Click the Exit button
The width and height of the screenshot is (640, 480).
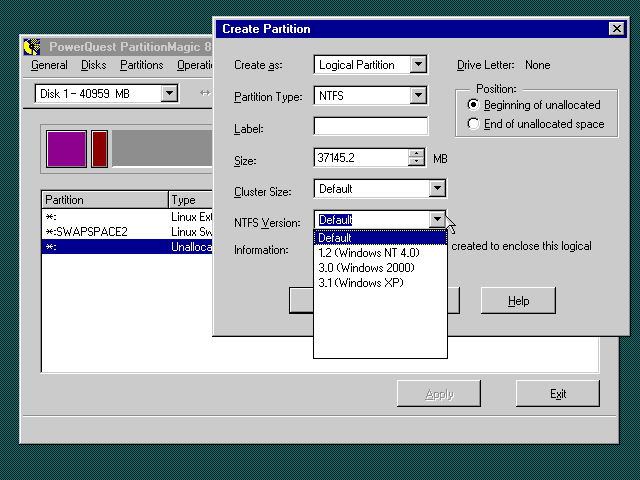tap(558, 394)
